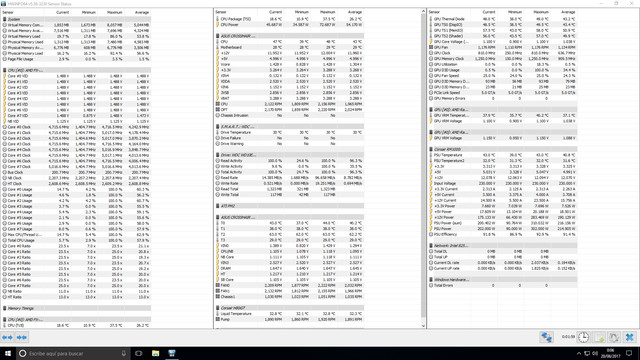Screen dimensions: 640x360
Task: Select the ATI PM2 group header
Action: point(289,206)
